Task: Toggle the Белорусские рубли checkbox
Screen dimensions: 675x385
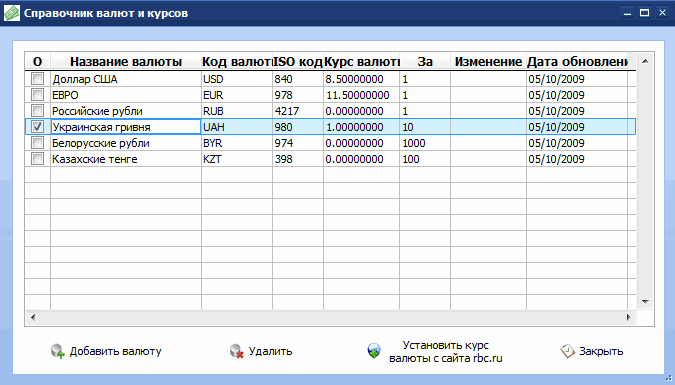Action: (x=37, y=143)
